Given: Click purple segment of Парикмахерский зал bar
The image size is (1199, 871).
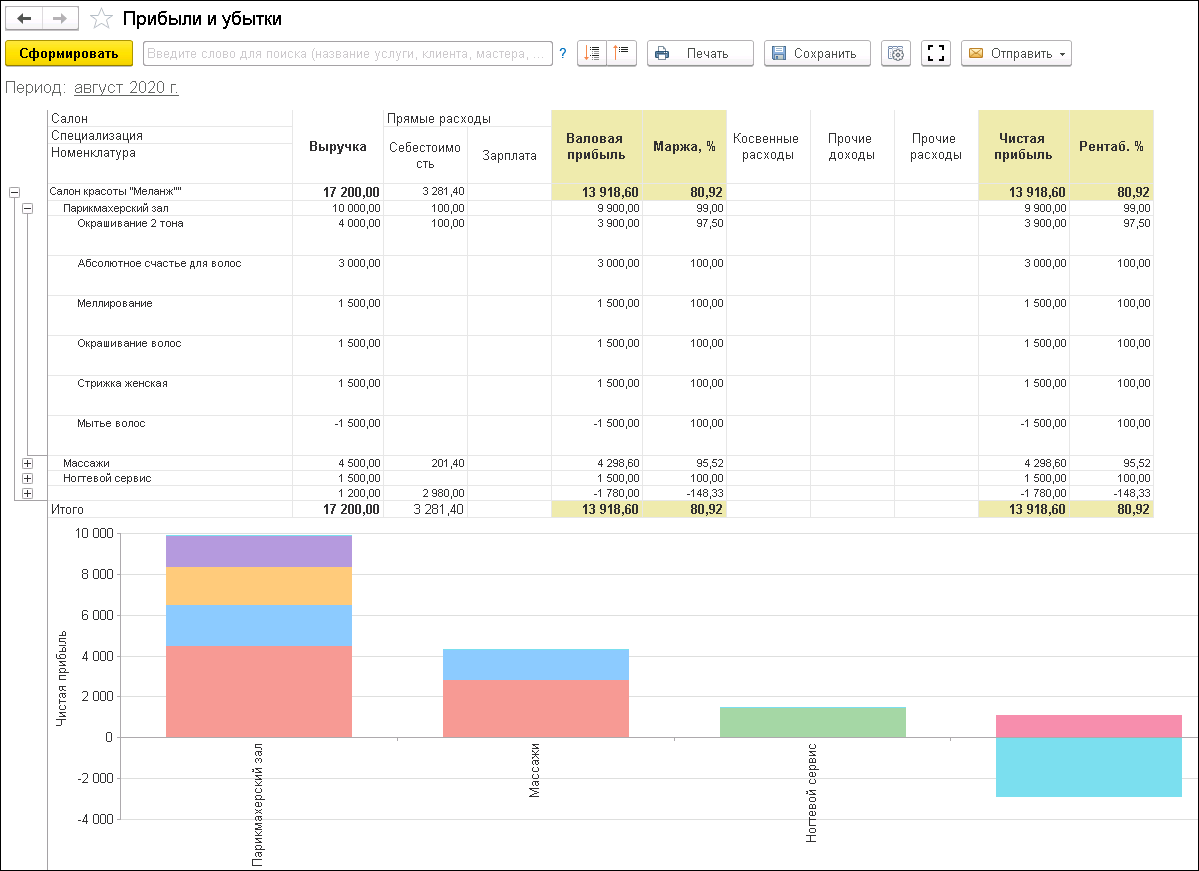Looking at the screenshot, I should click(x=258, y=551).
